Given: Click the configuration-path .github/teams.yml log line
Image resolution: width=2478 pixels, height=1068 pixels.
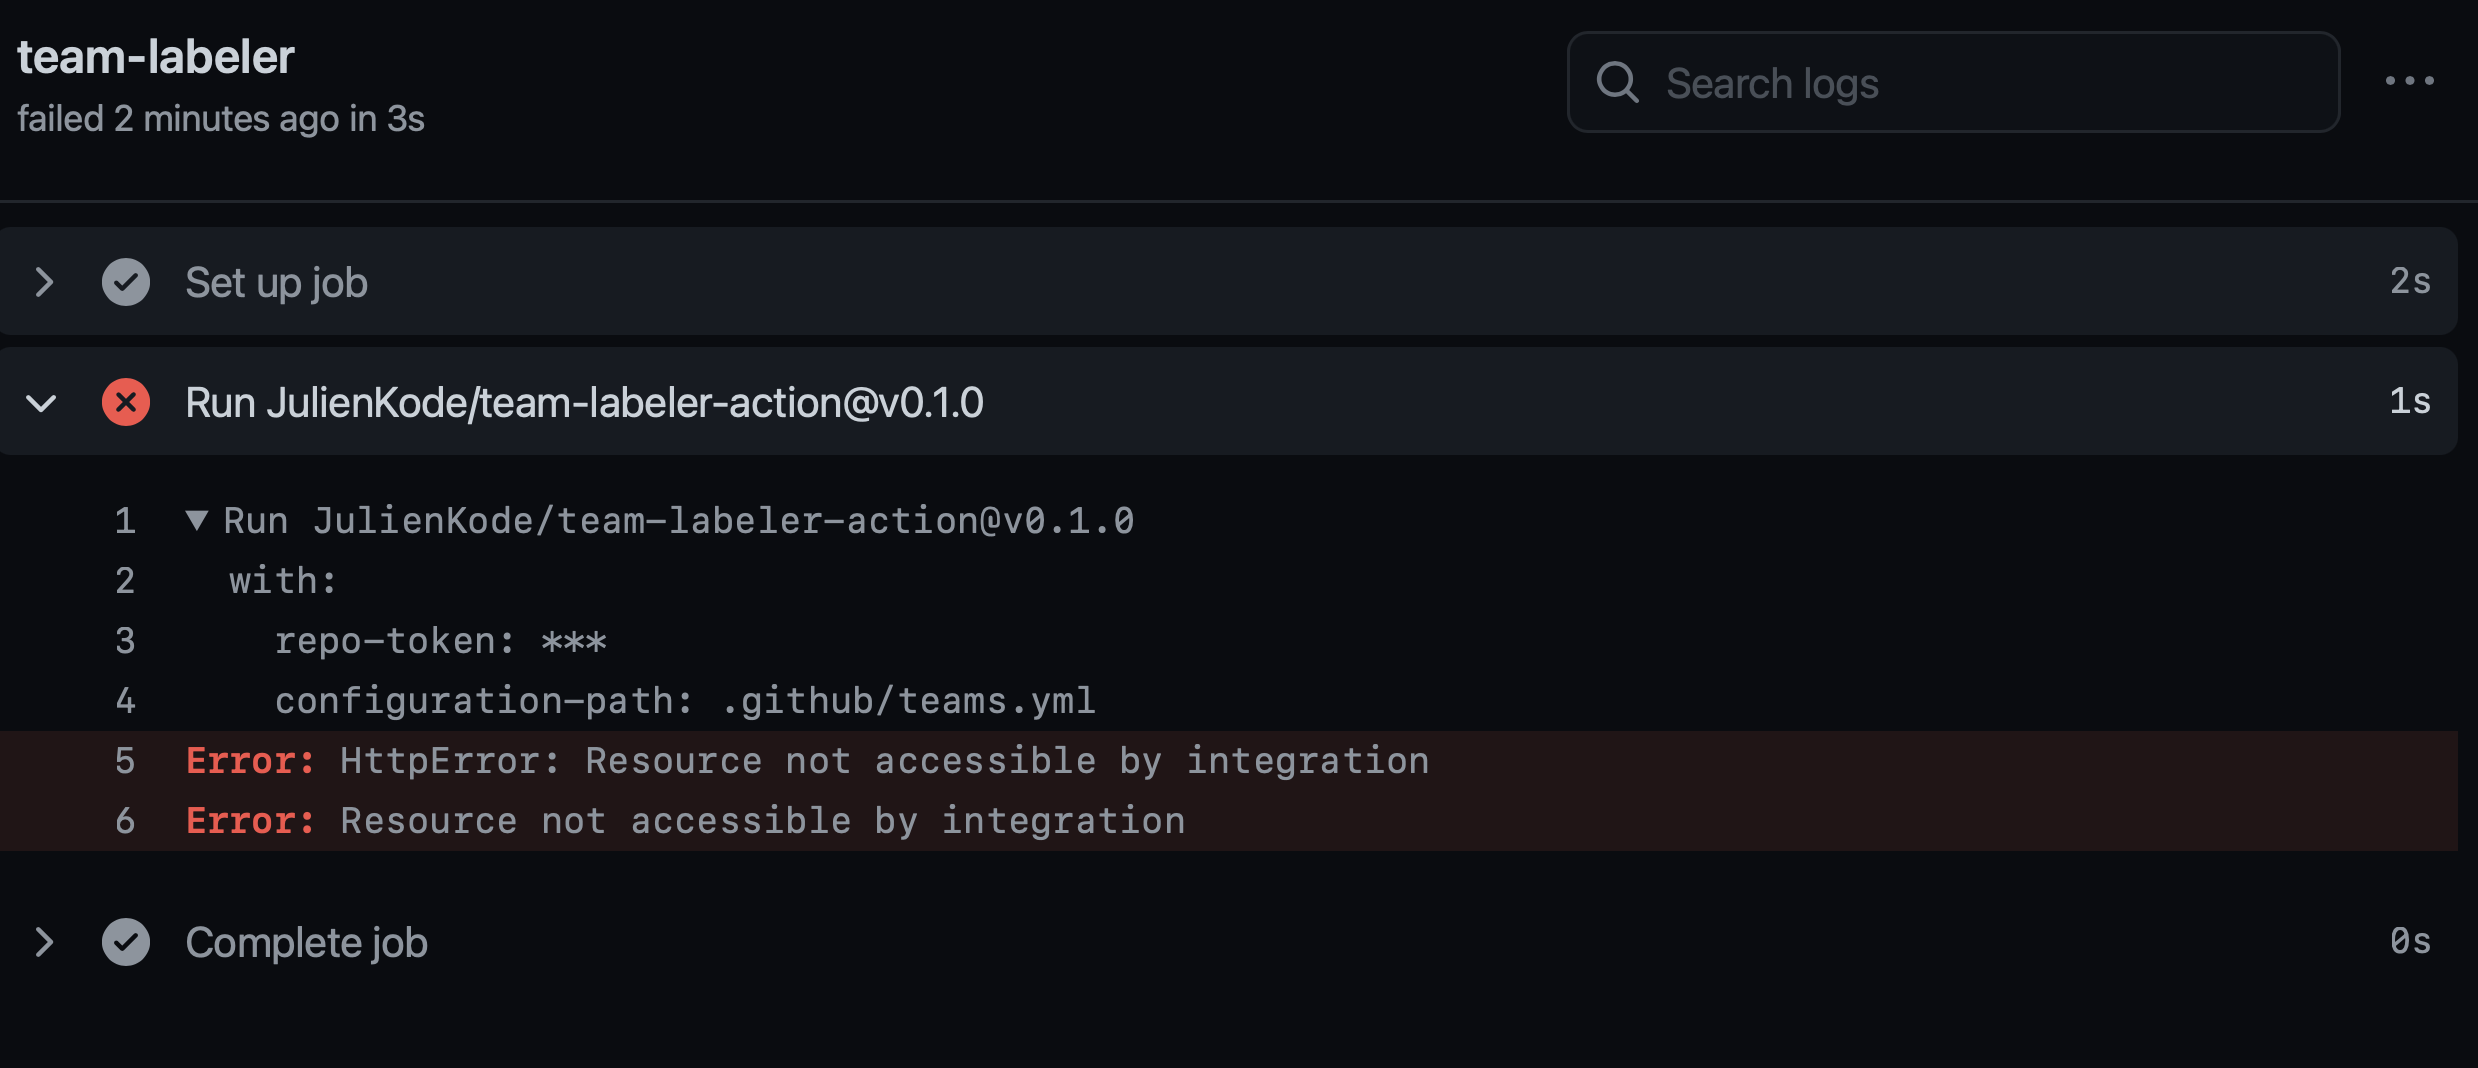Looking at the screenshot, I should pos(685,700).
